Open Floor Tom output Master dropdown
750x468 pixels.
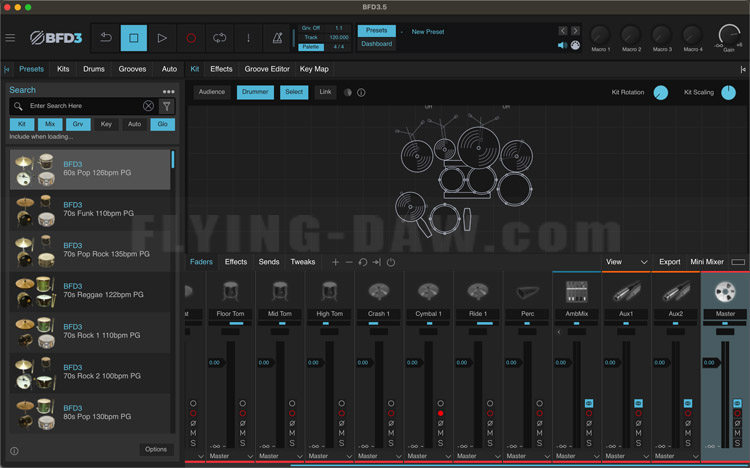(231, 456)
